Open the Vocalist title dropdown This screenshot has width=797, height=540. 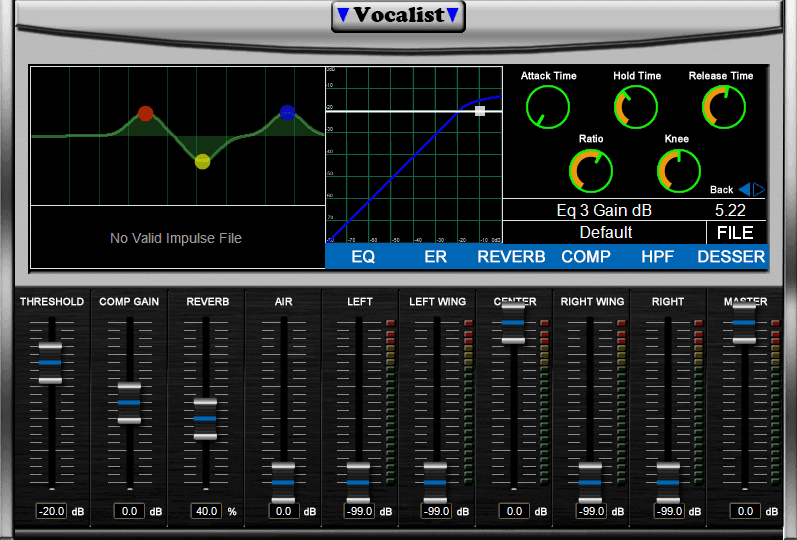pyautogui.click(x=398, y=16)
